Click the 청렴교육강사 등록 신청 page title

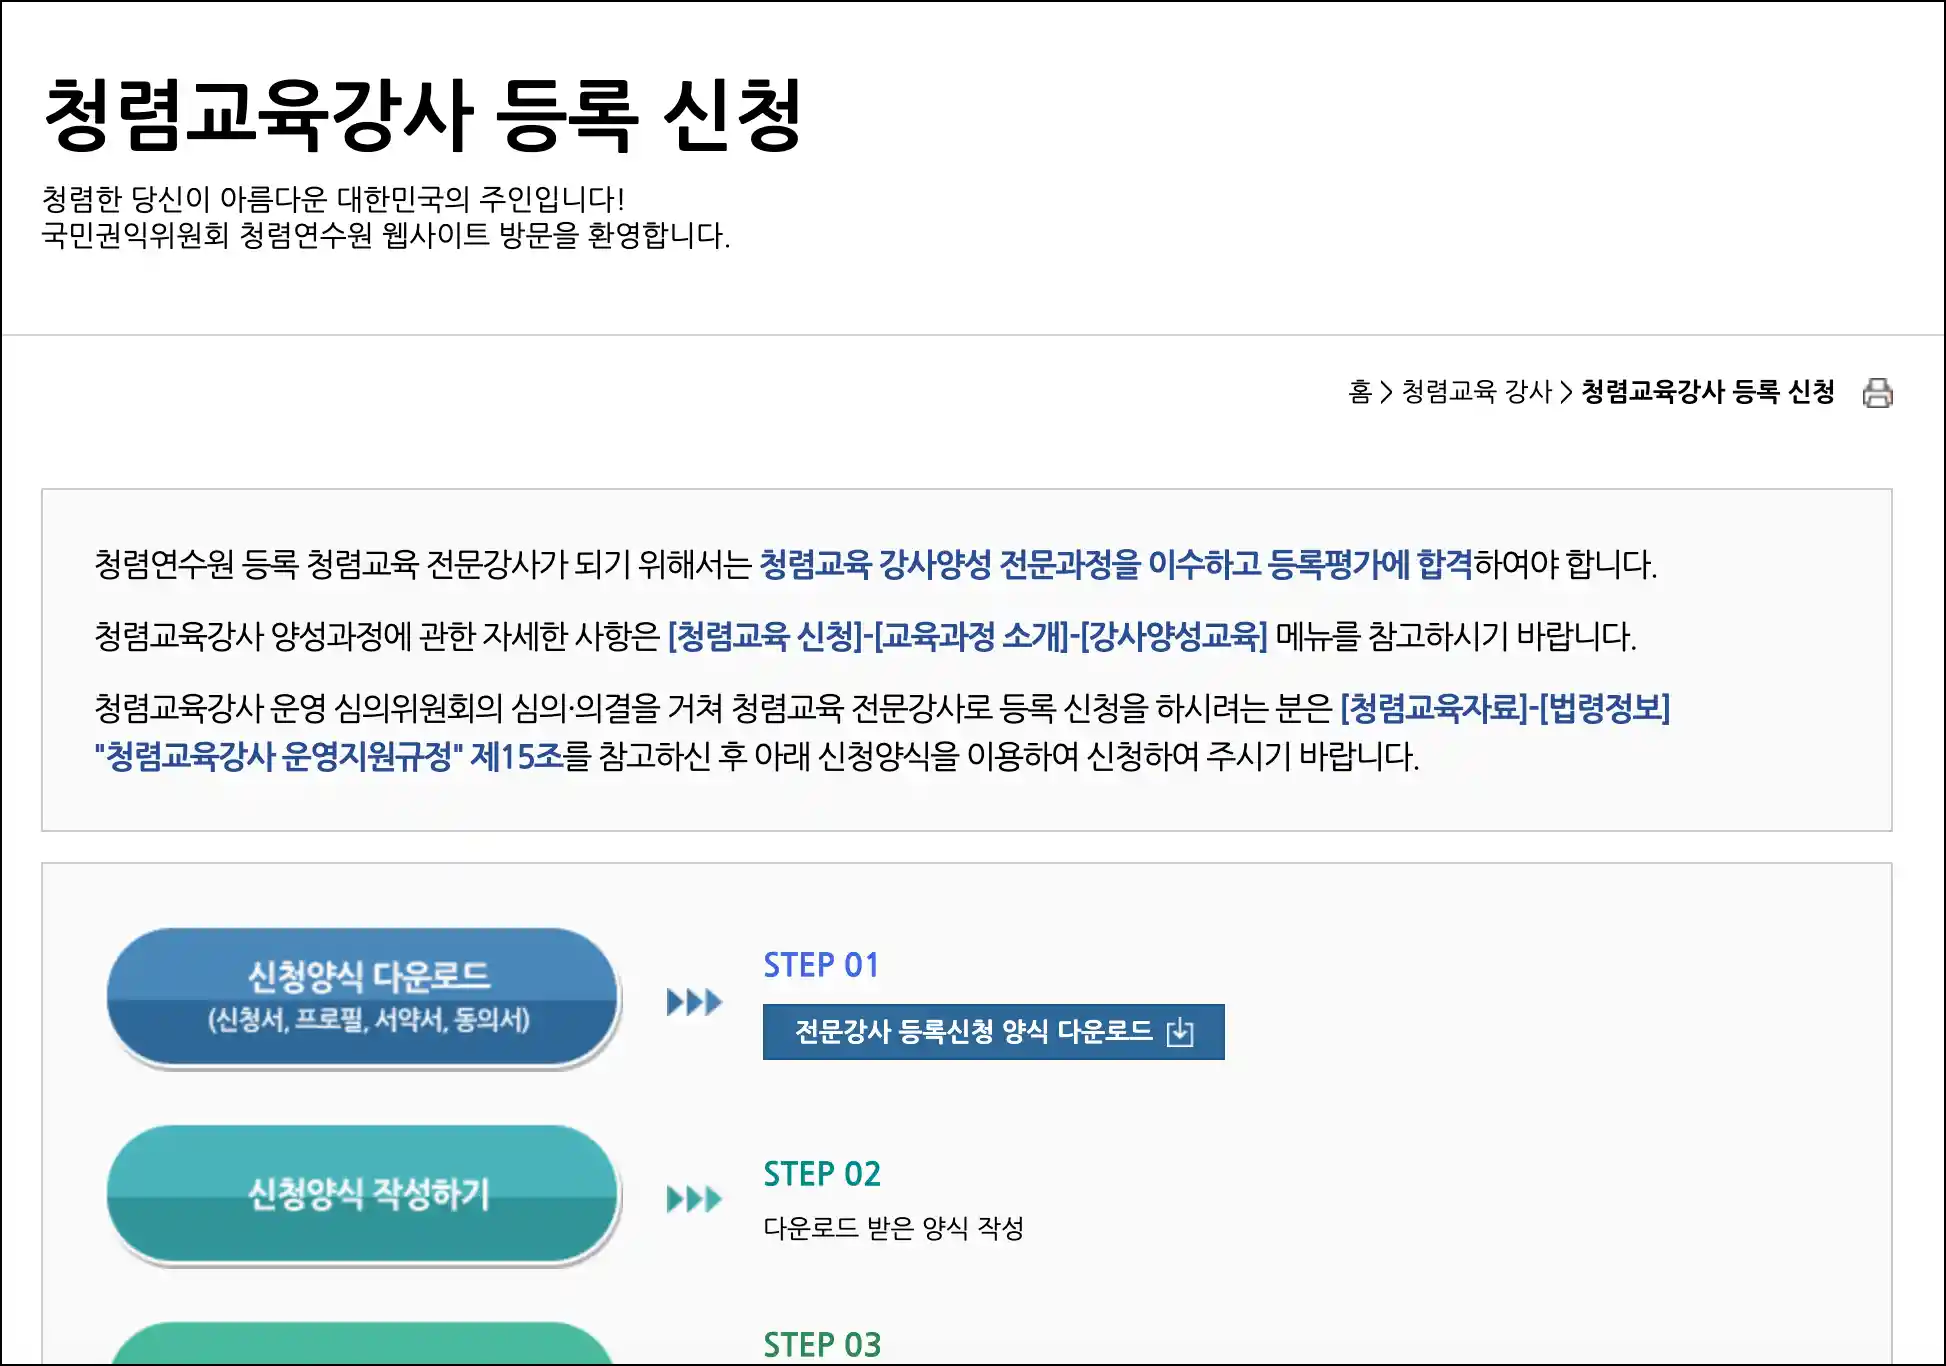pyautogui.click(x=422, y=116)
